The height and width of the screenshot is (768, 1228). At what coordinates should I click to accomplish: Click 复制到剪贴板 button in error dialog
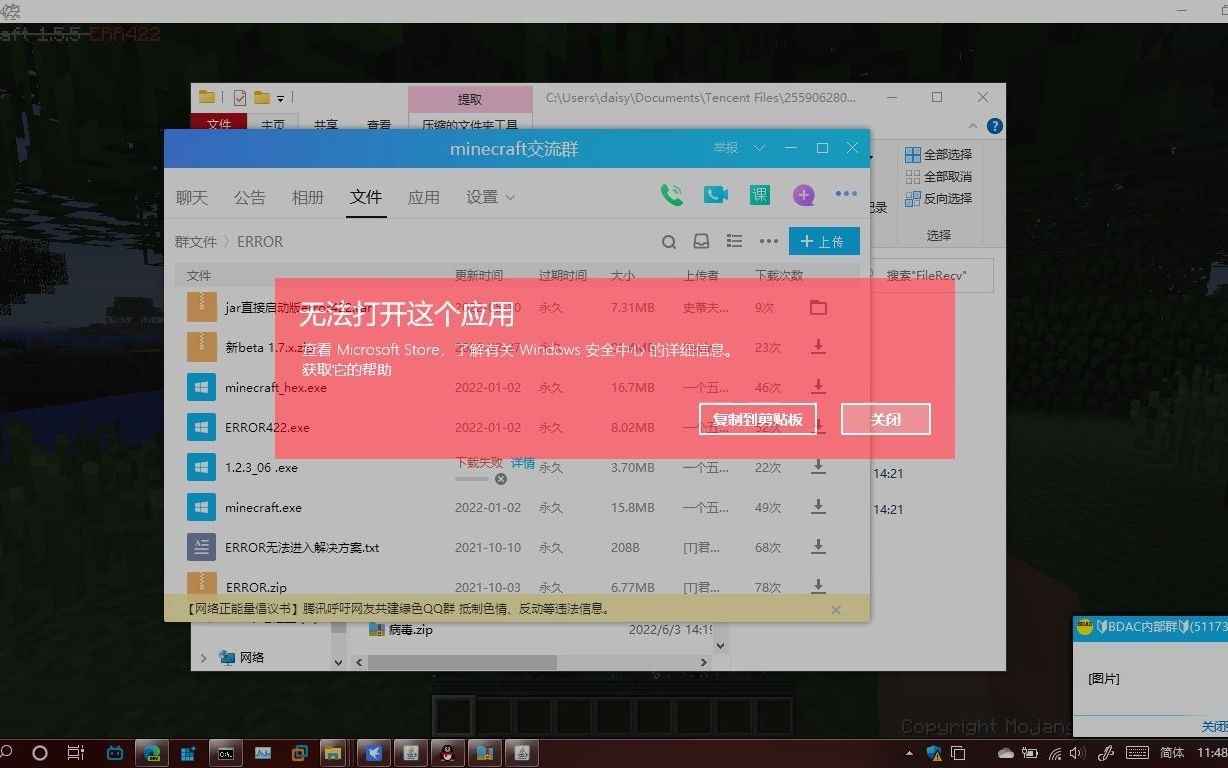click(x=758, y=419)
